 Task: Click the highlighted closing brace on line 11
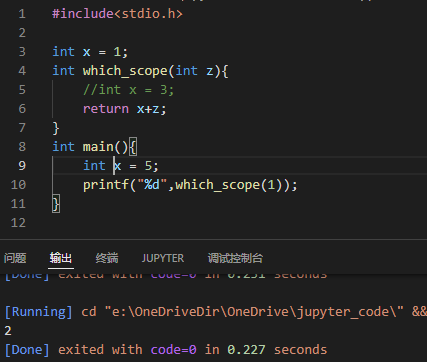tap(56, 204)
